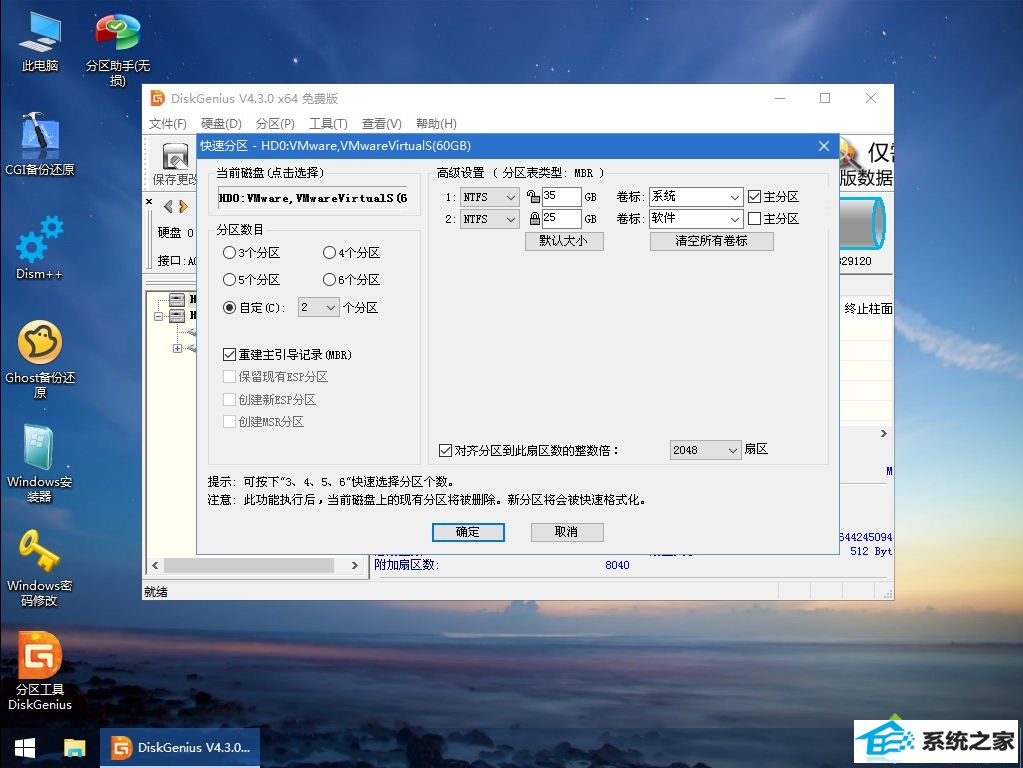Click the right arrow of the horizontal scrollbar
This screenshot has width=1023, height=768.
click(354, 565)
